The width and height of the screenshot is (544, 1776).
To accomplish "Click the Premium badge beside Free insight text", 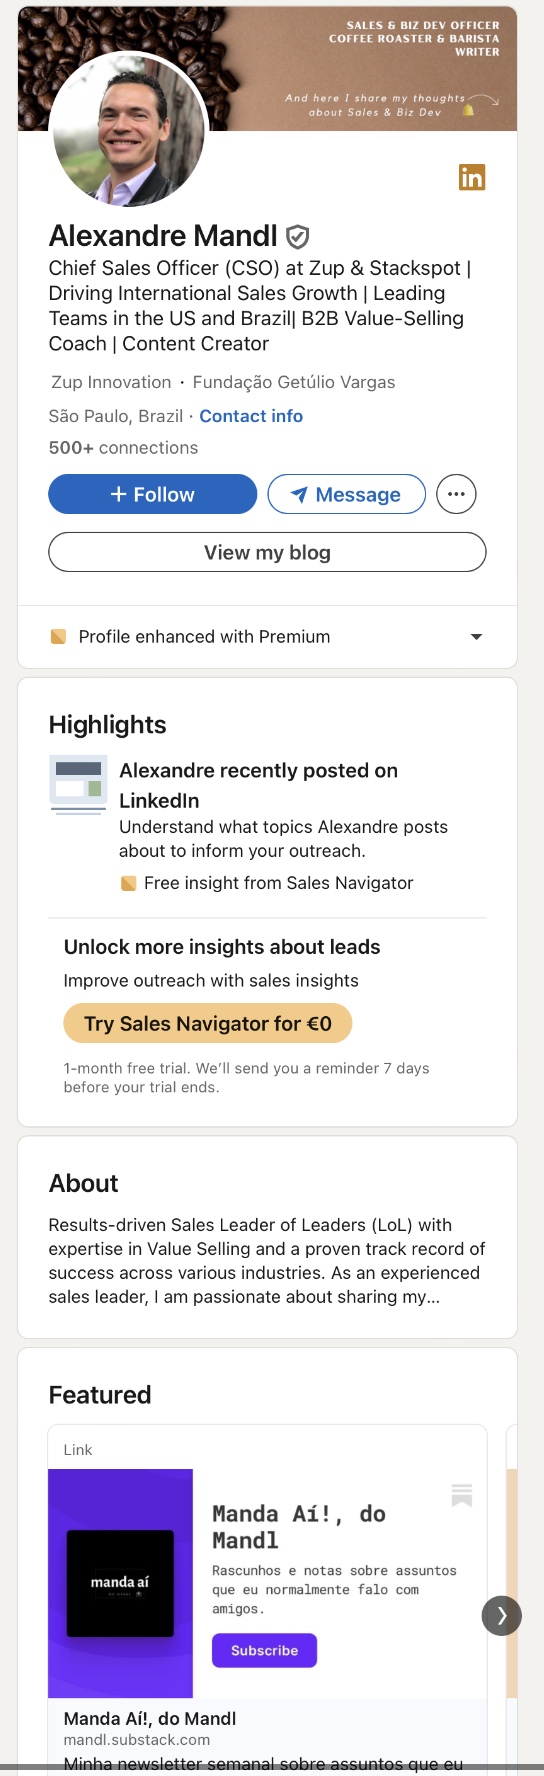I will [128, 883].
